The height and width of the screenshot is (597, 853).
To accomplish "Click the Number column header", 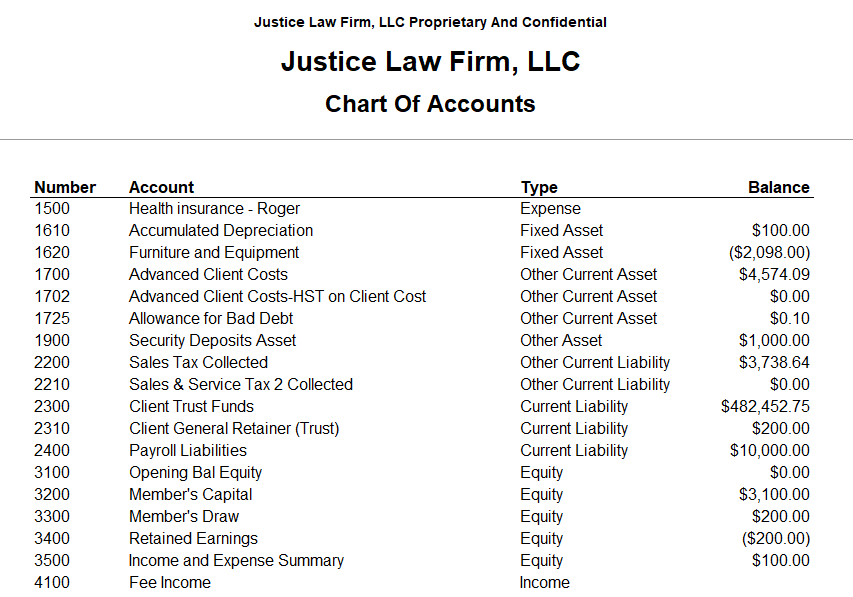I will (65, 187).
